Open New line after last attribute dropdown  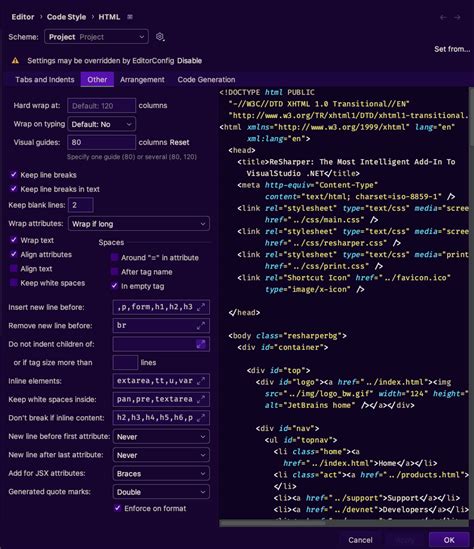161,455
